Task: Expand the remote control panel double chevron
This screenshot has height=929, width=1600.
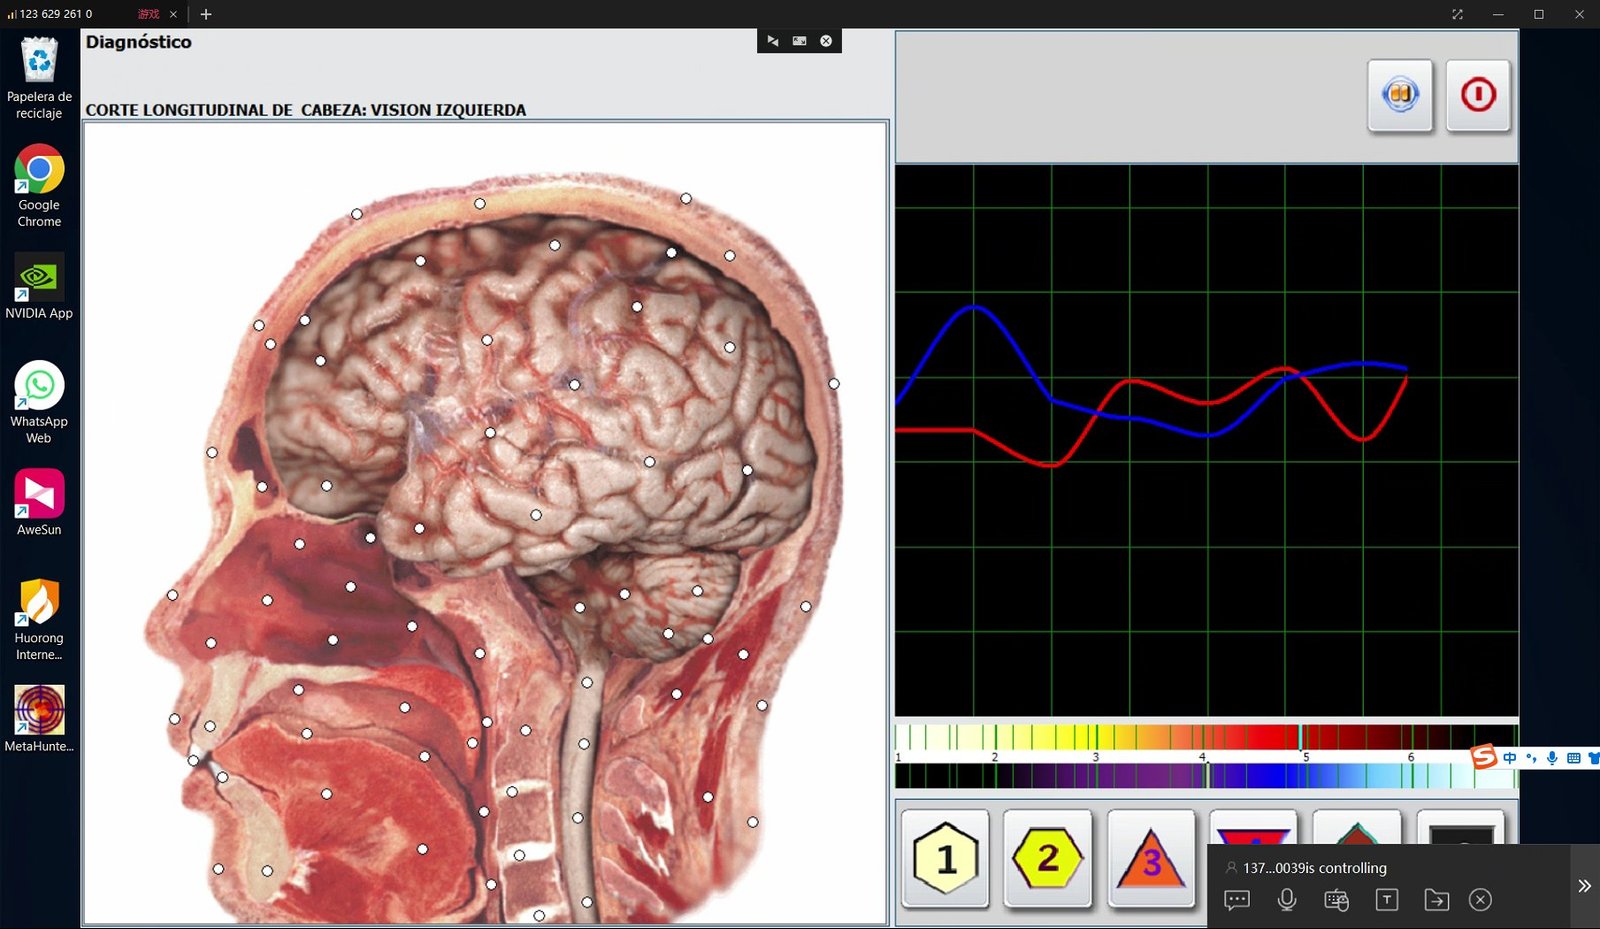Action: point(1584,886)
